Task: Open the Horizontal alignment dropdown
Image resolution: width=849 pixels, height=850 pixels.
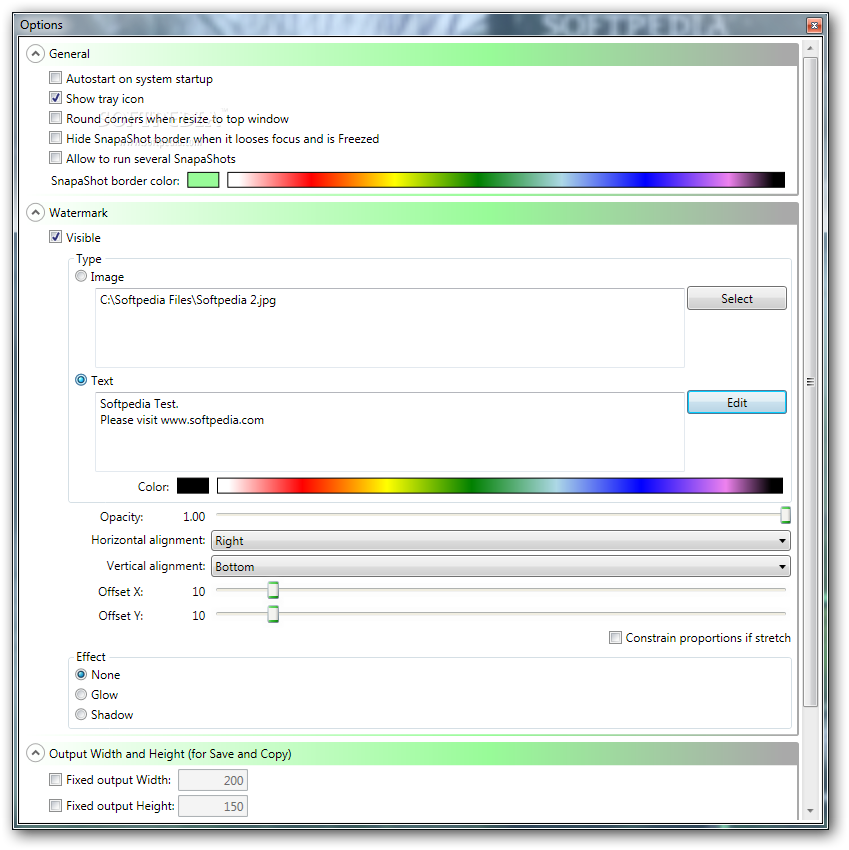Action: tap(500, 541)
